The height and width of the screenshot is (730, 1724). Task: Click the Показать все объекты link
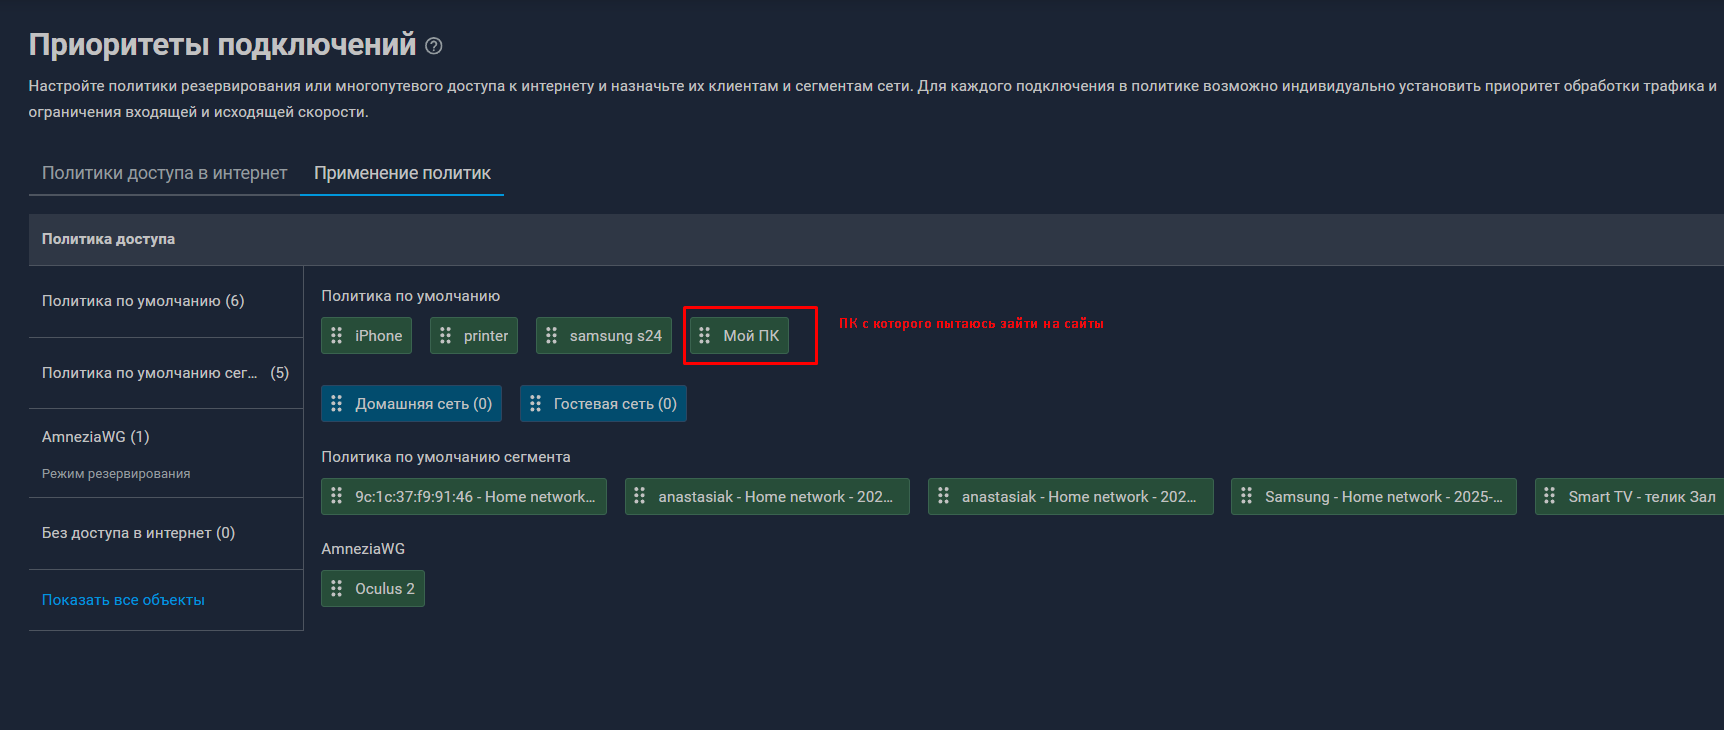123,600
